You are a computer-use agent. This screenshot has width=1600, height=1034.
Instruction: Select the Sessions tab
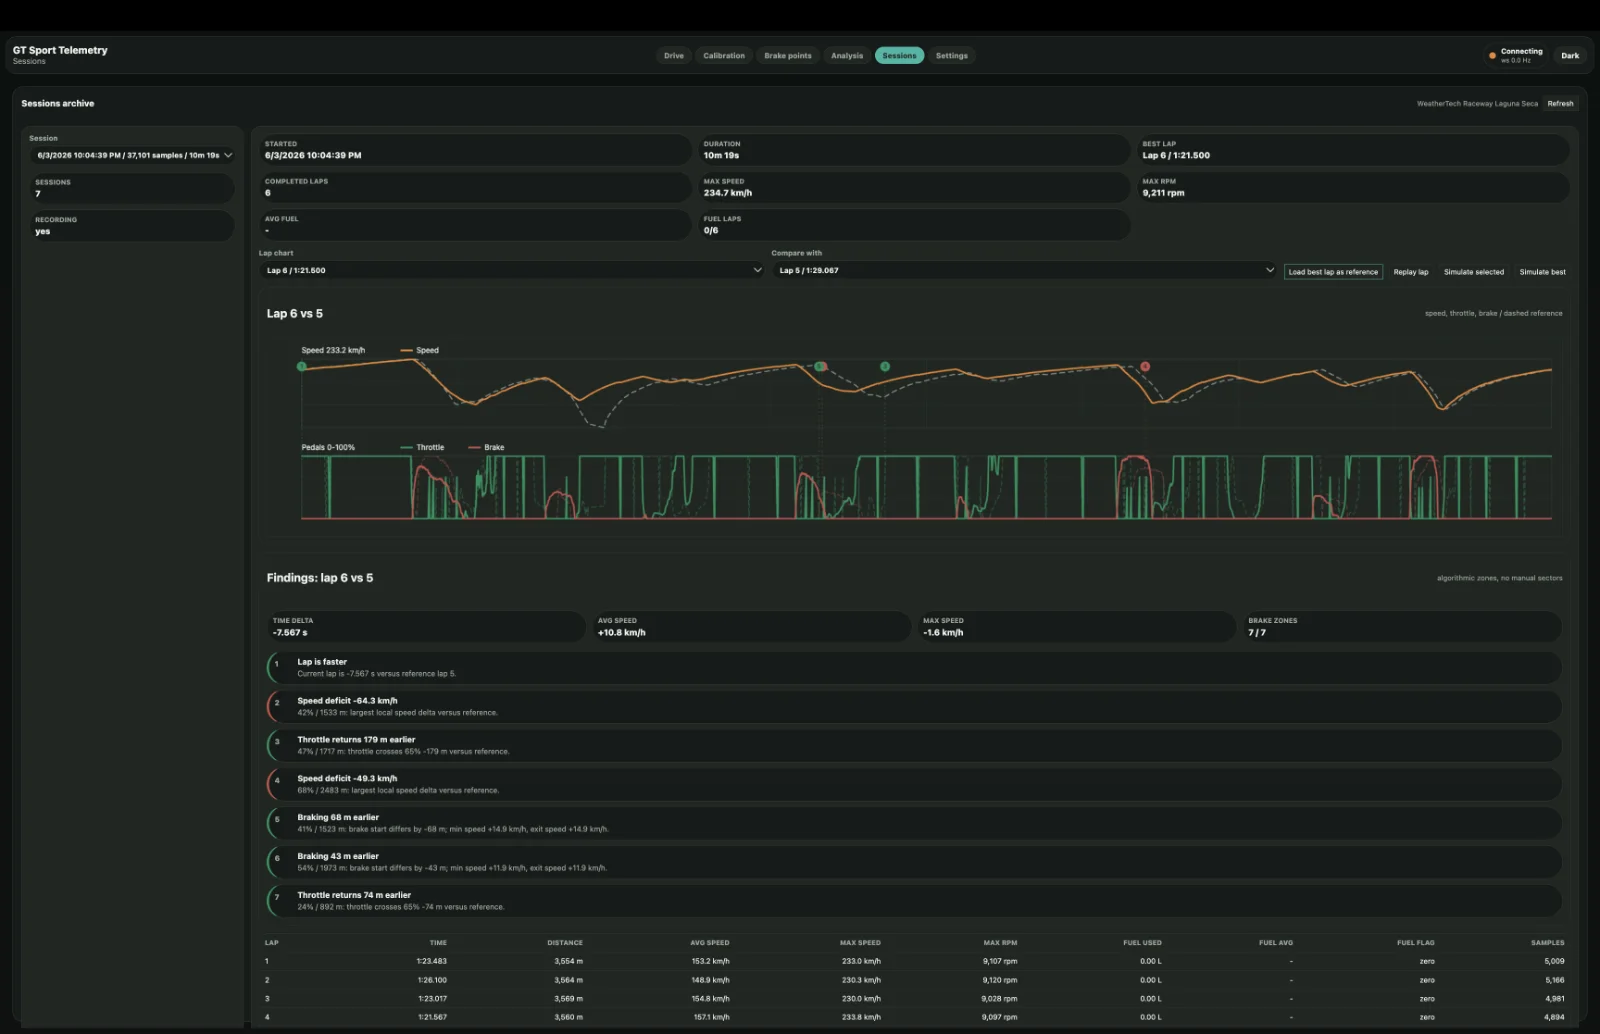pyautogui.click(x=899, y=56)
